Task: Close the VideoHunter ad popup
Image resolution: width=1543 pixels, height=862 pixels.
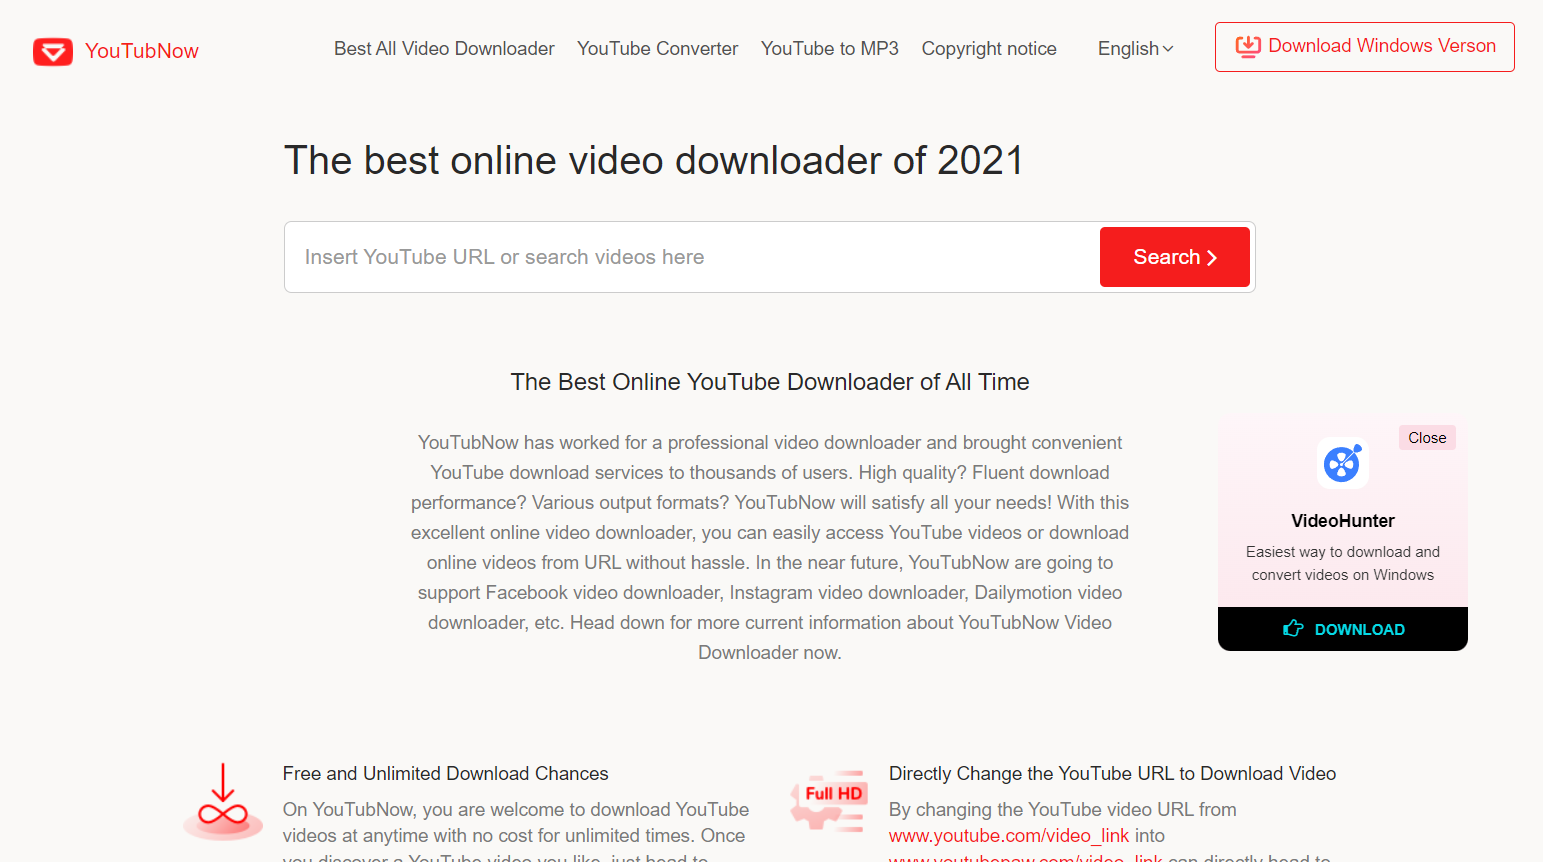Action: pos(1427,438)
